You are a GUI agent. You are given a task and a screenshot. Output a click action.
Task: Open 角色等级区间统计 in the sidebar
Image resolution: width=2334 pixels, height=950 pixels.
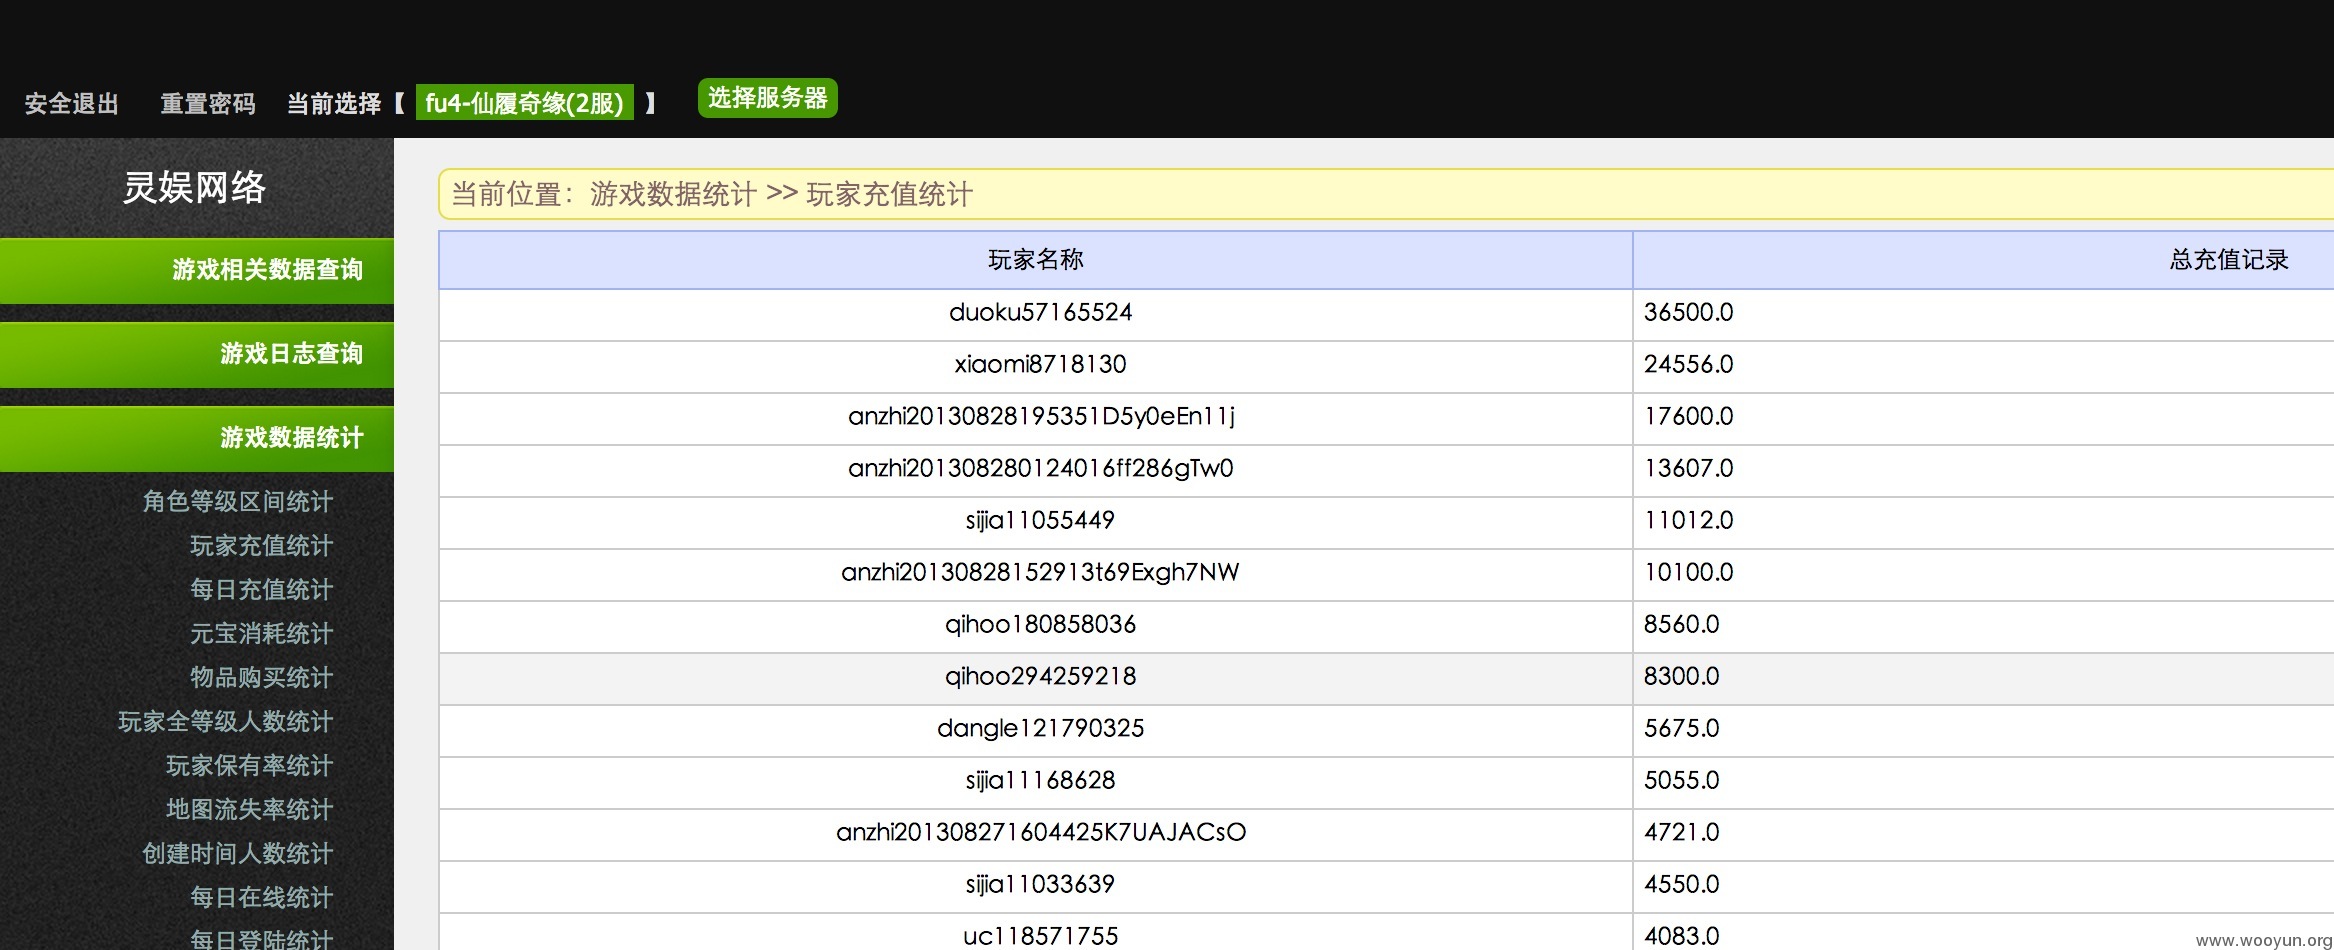click(x=237, y=501)
